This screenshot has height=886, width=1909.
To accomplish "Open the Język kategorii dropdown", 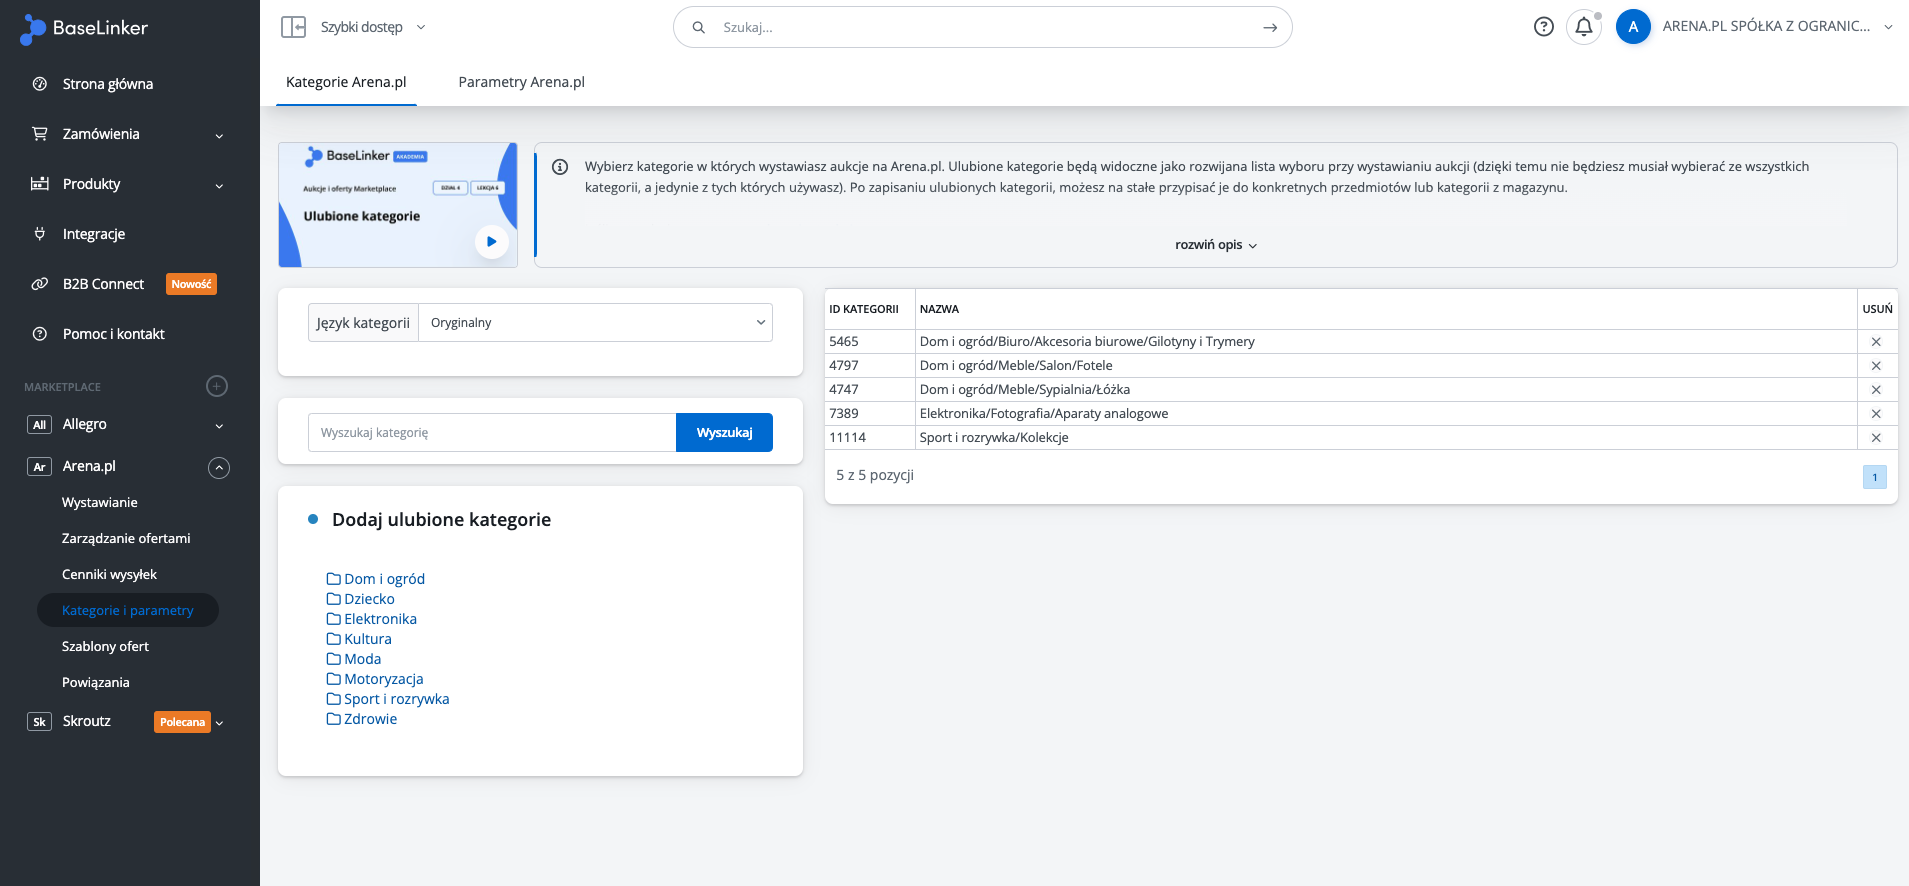I will coord(595,322).
